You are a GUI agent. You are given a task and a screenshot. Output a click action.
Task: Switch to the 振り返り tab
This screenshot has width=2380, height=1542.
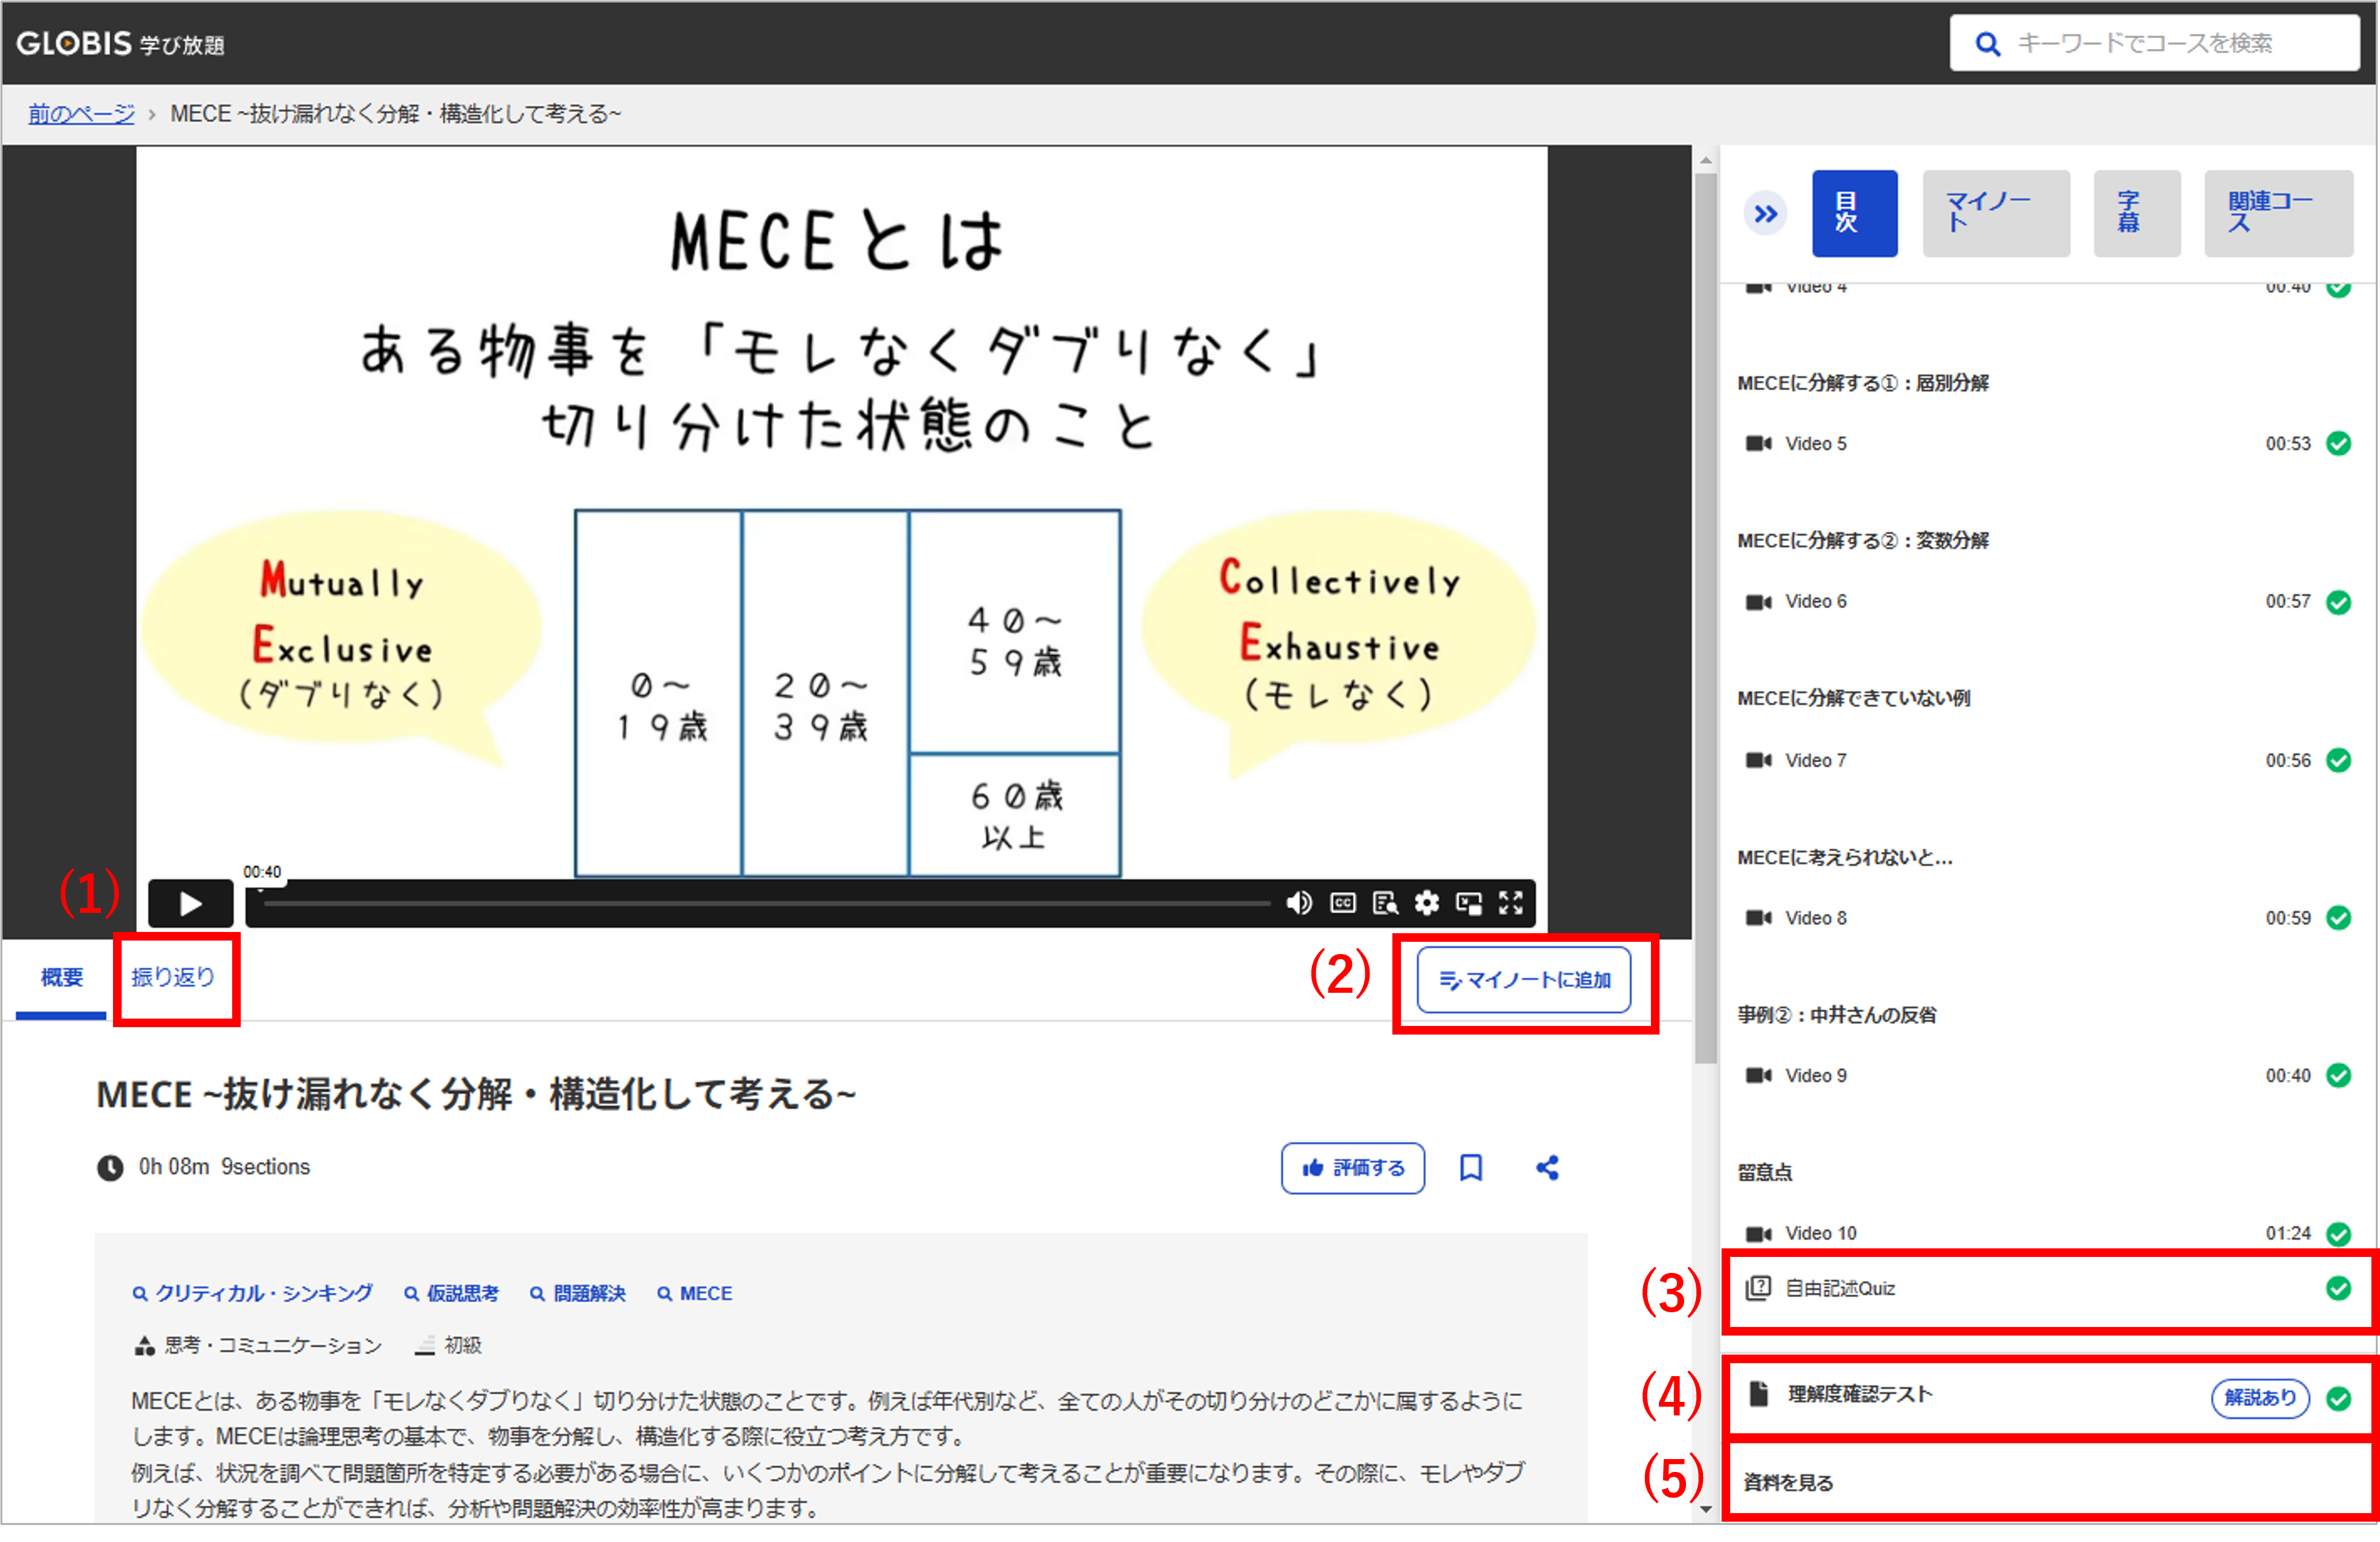coord(173,977)
